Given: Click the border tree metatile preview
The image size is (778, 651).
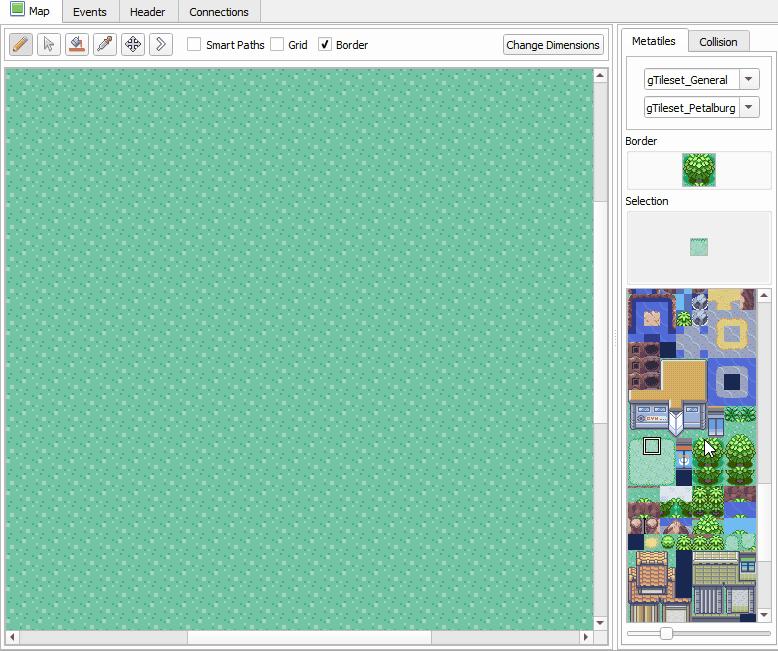Looking at the screenshot, I should (x=698, y=170).
